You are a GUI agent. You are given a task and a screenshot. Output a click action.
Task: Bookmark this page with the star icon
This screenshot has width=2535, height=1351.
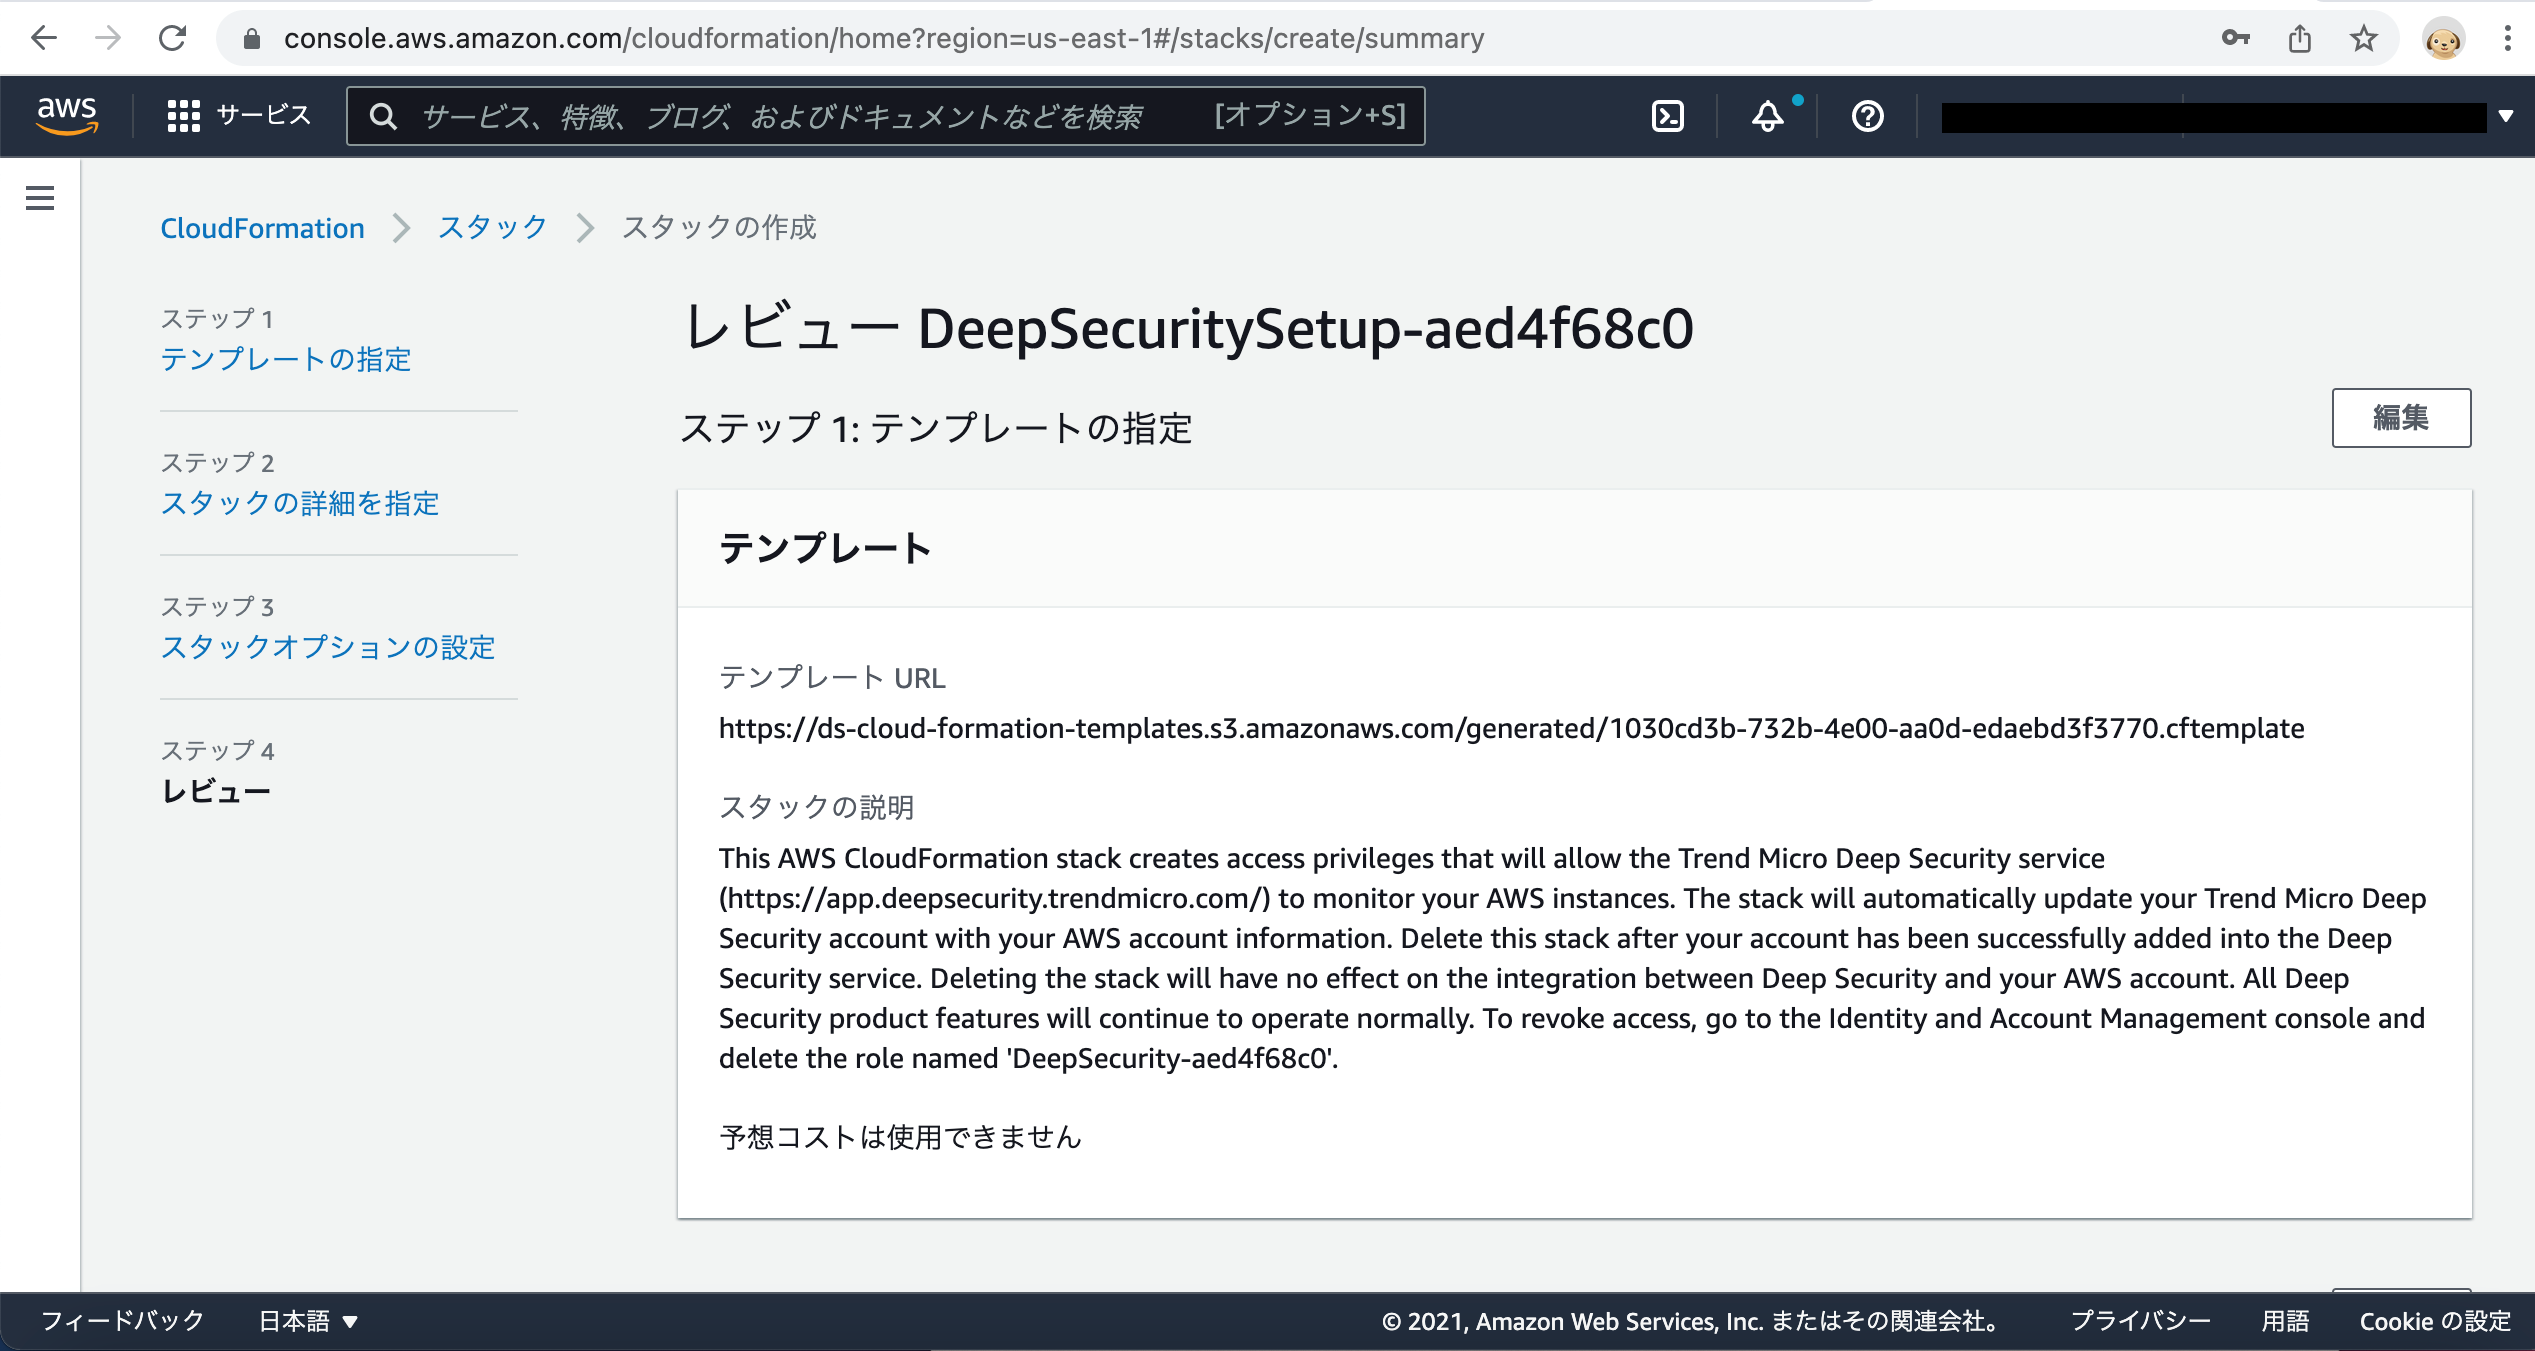(x=2364, y=38)
